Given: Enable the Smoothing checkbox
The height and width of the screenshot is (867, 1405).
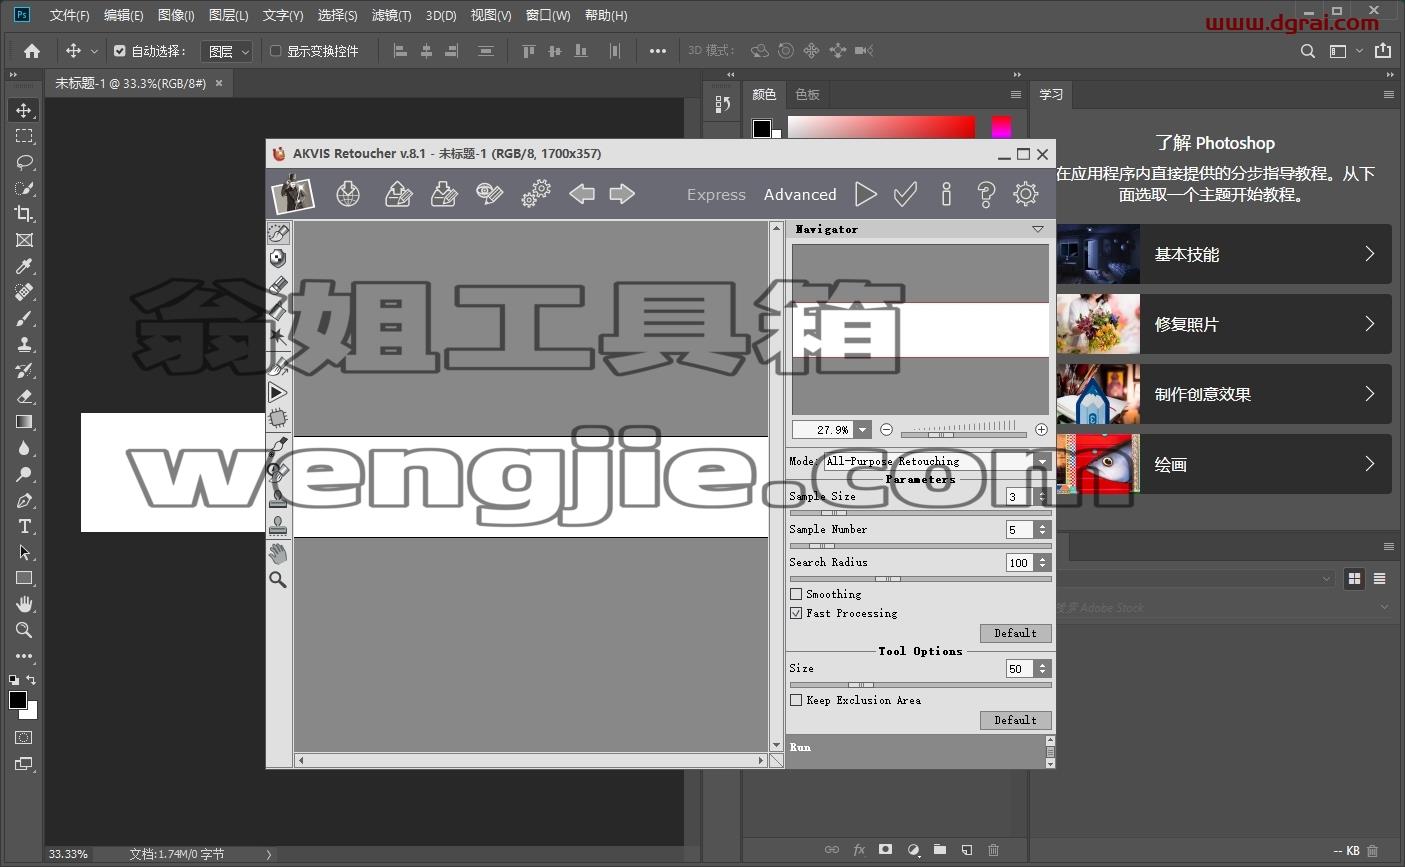Looking at the screenshot, I should pyautogui.click(x=796, y=594).
